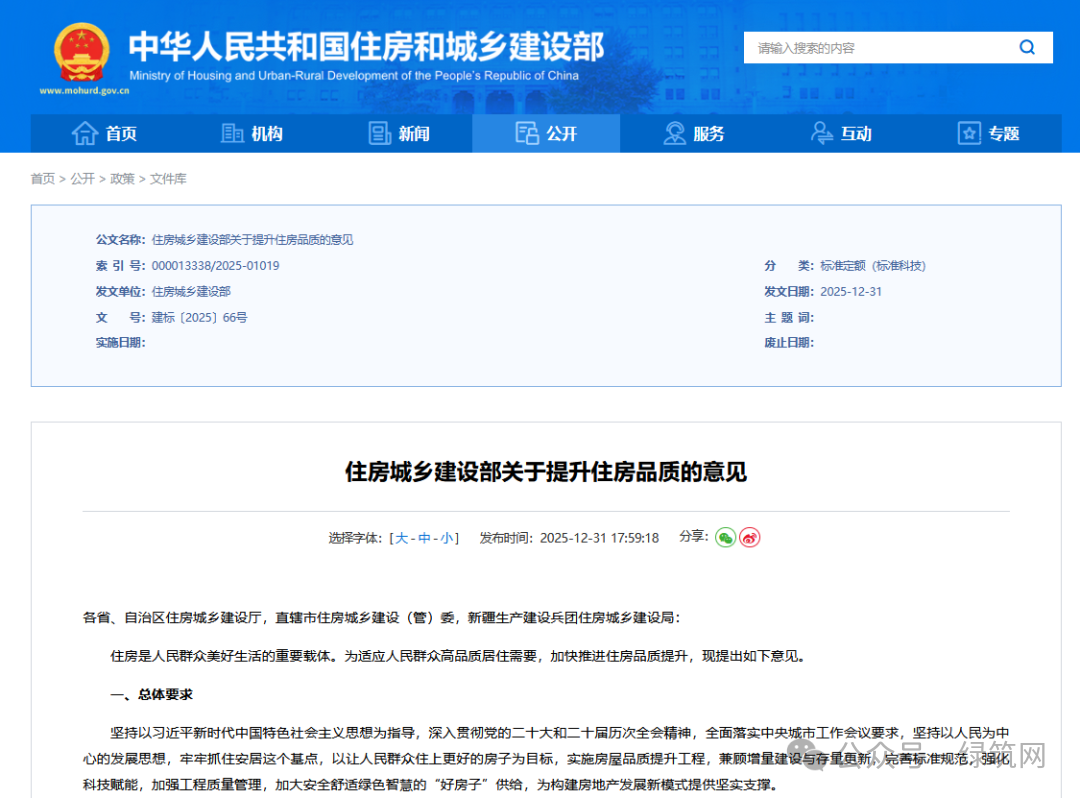Click document number 建标〔2025〕66号

199,317
